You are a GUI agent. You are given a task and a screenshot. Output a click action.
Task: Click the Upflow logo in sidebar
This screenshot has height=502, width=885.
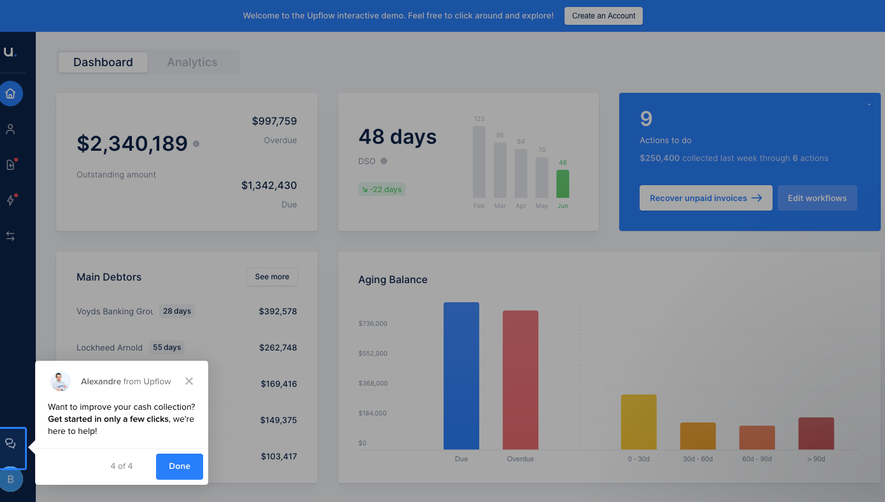click(x=10, y=52)
